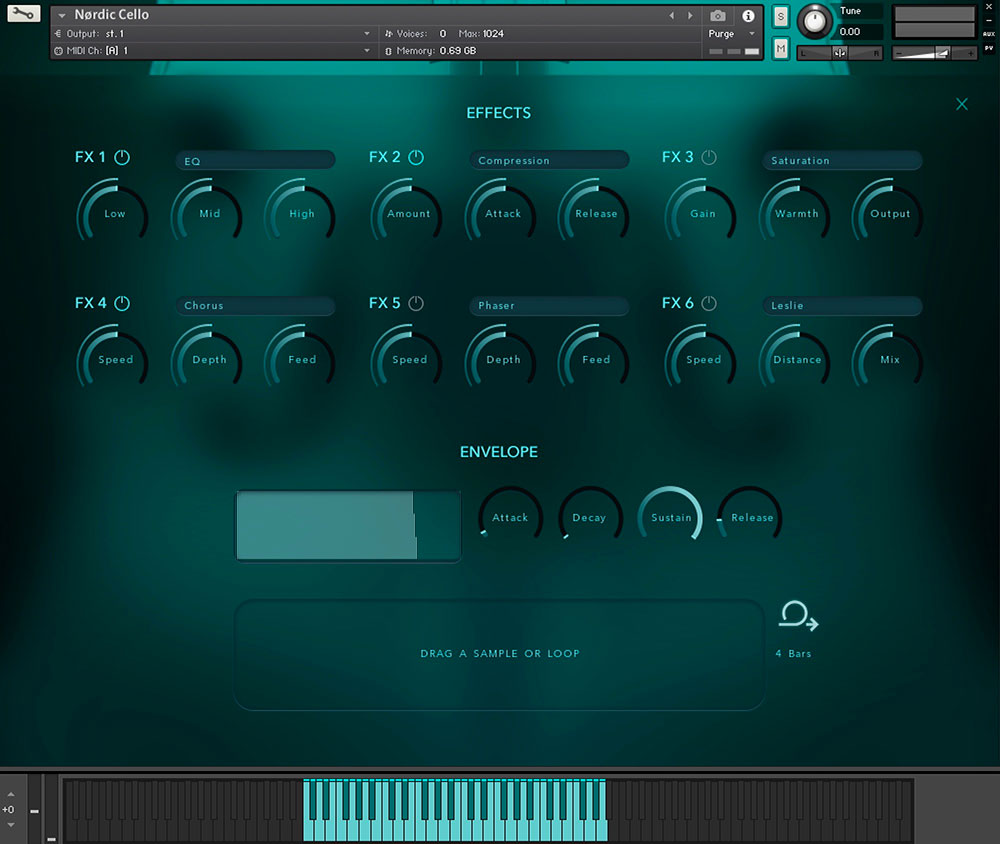Open the Purge menu
The width and height of the screenshot is (1000, 844).
point(728,33)
